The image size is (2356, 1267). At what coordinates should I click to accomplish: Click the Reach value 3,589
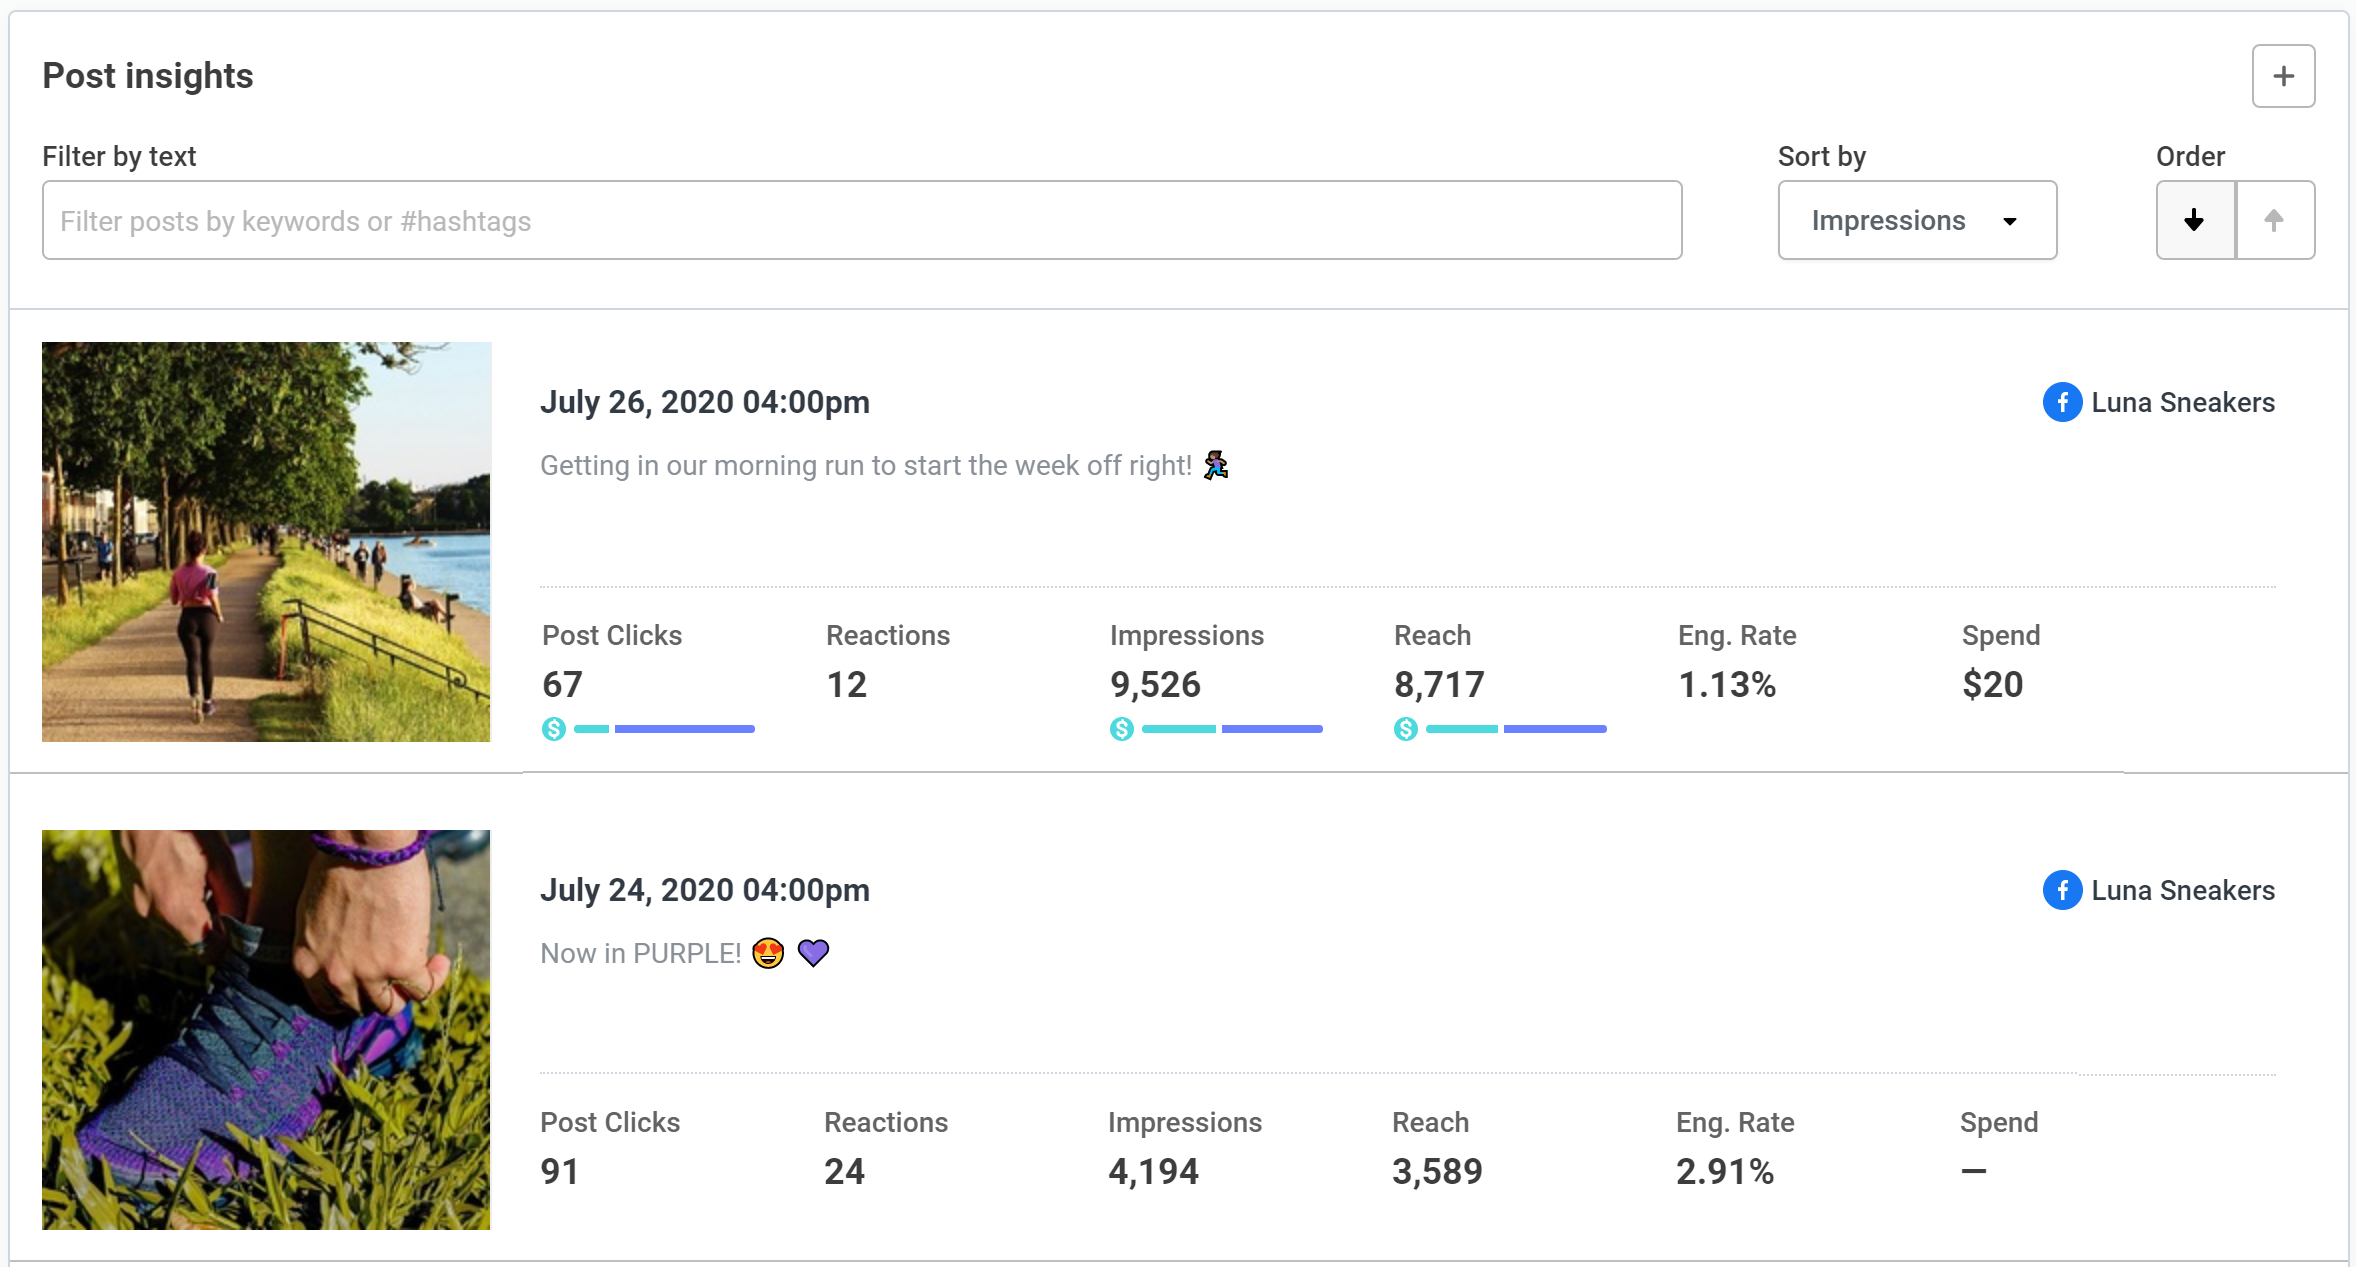click(1437, 1172)
